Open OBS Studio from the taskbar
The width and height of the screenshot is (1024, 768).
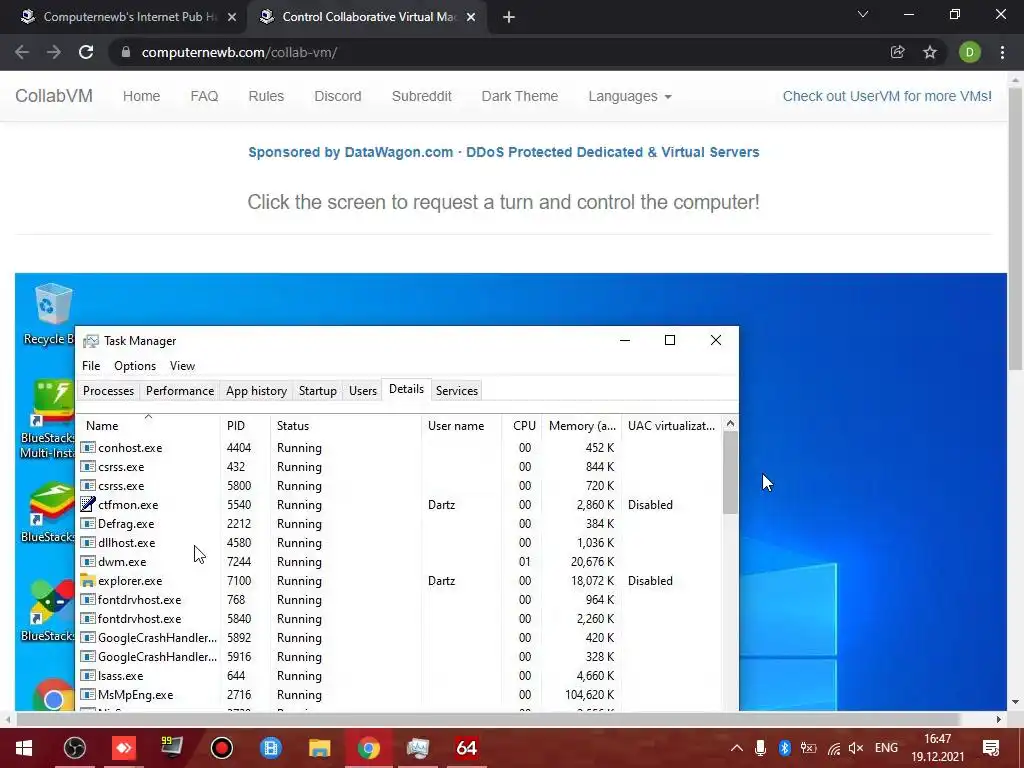pyautogui.click(x=75, y=748)
